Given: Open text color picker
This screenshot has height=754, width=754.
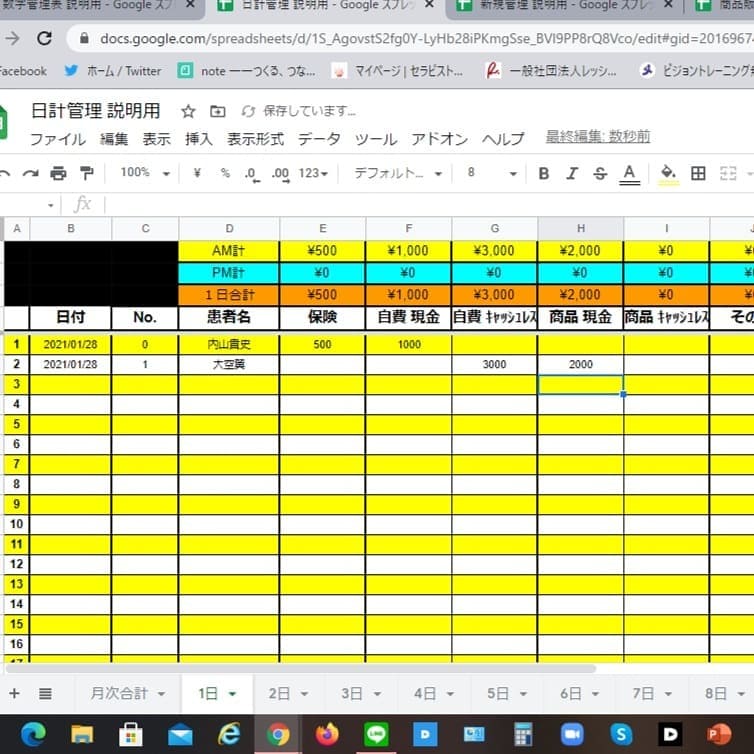Looking at the screenshot, I should (629, 174).
